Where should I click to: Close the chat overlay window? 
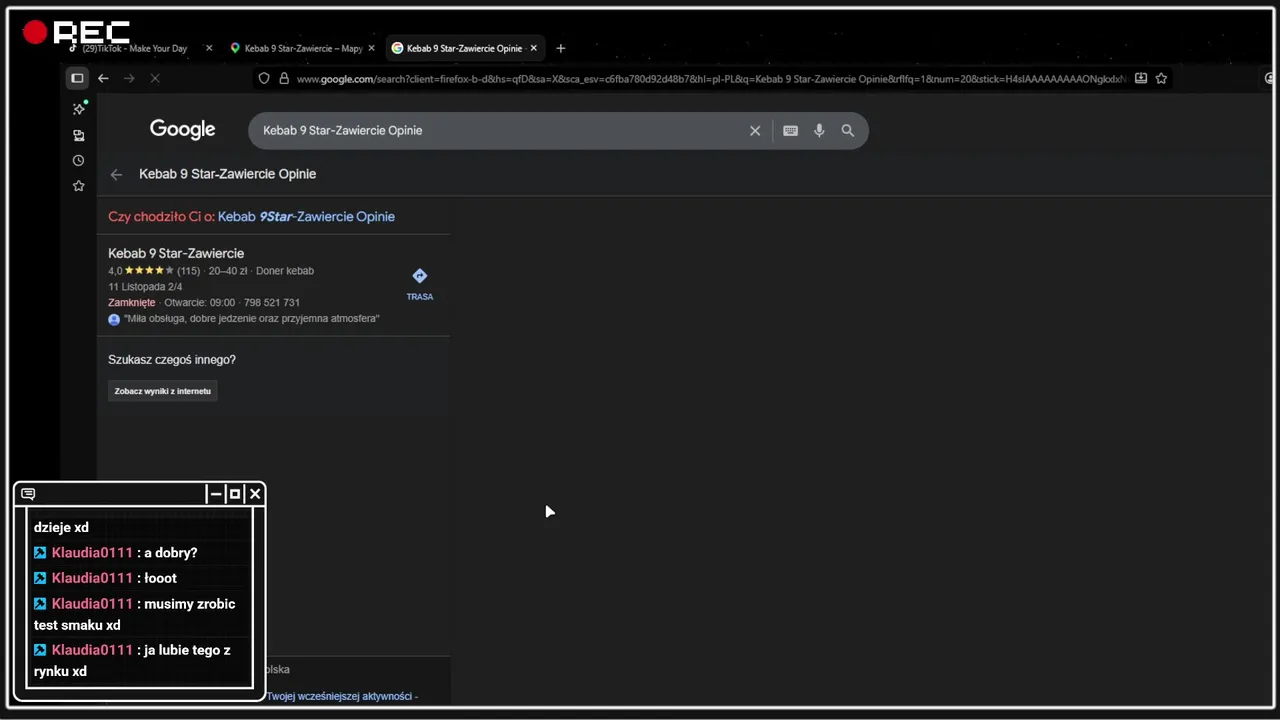coord(255,494)
